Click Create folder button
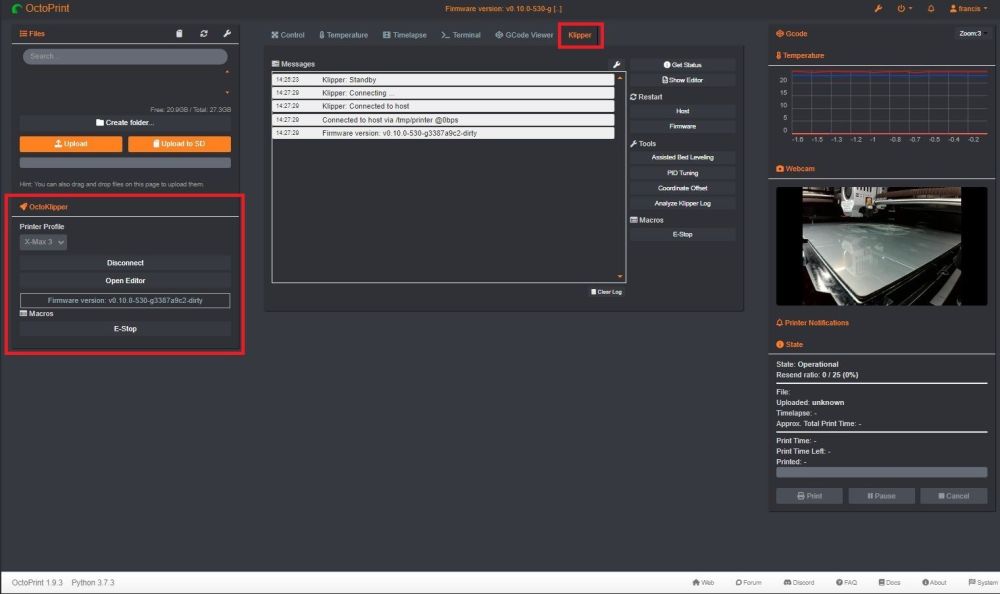 [125, 123]
